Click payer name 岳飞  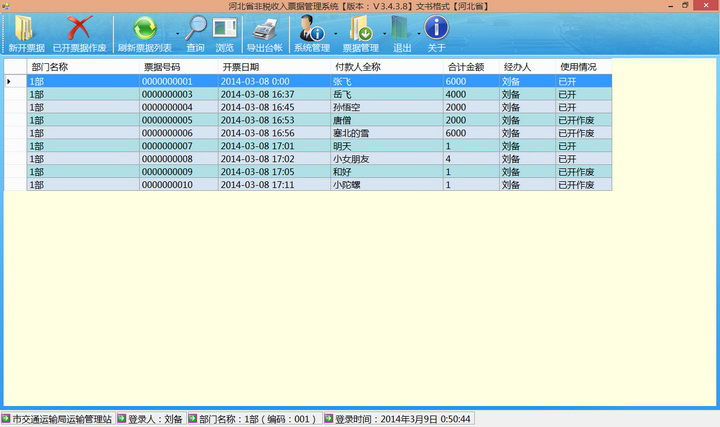(x=342, y=94)
